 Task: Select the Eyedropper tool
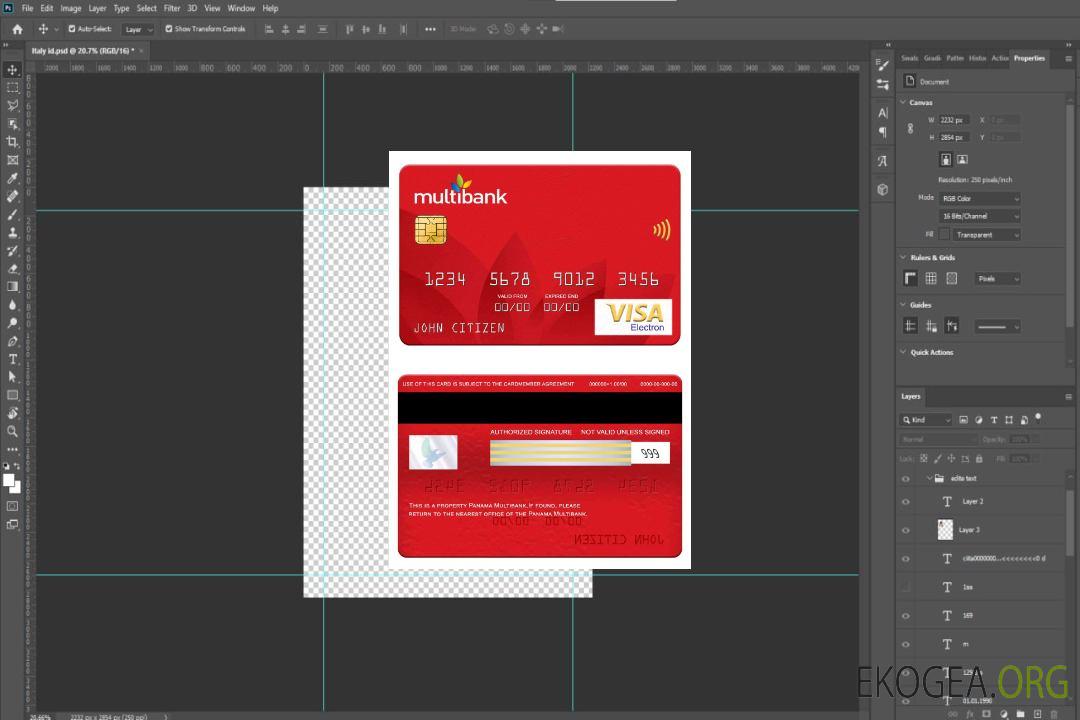click(12, 178)
